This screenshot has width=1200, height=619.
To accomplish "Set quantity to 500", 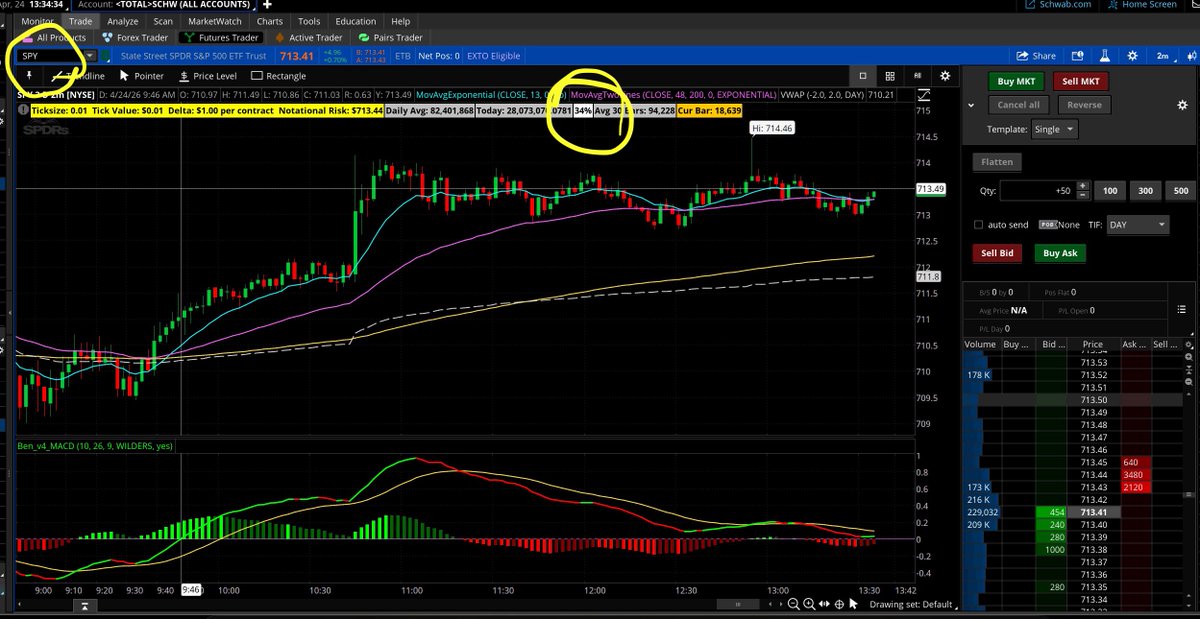I will click(1181, 190).
